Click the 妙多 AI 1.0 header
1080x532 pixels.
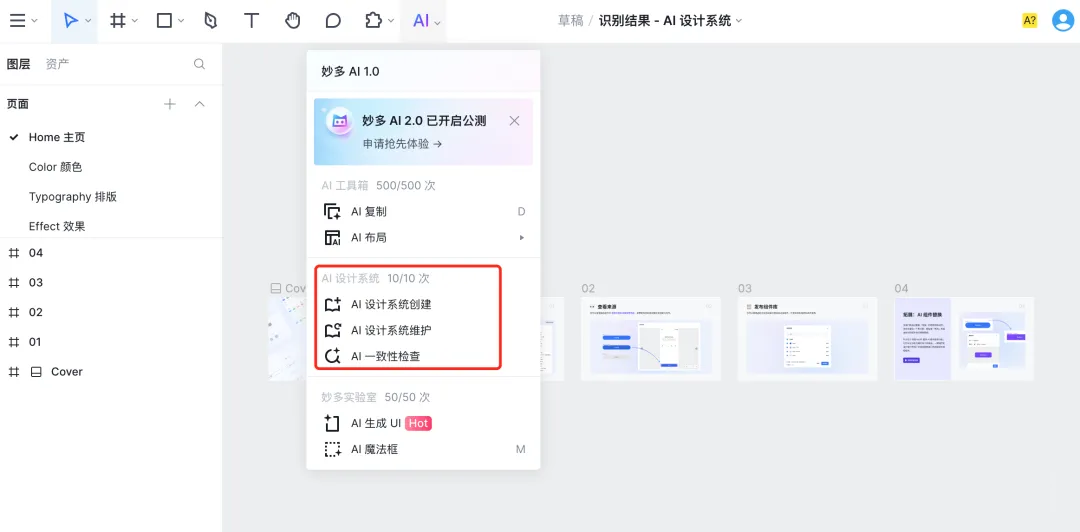(x=350, y=71)
